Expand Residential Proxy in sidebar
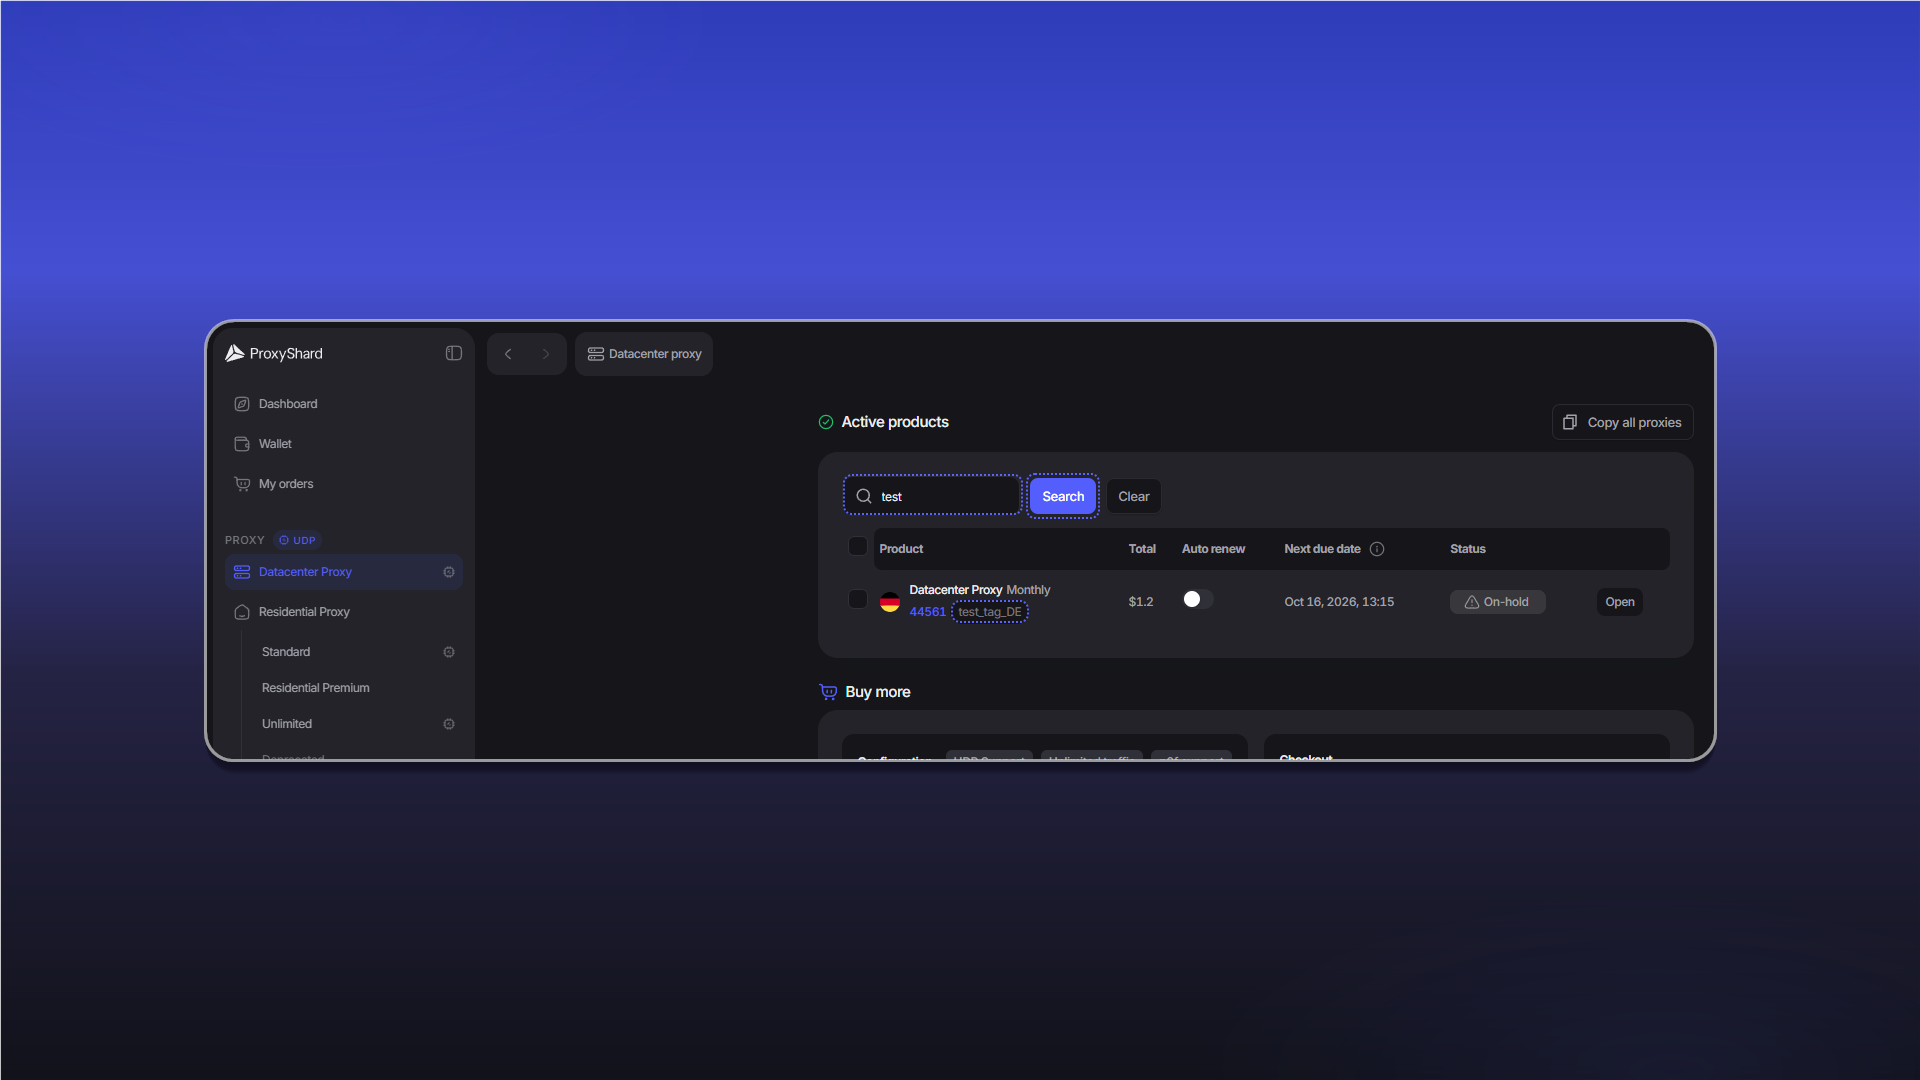Screen dimensions: 1920x1080 (x=344, y=612)
